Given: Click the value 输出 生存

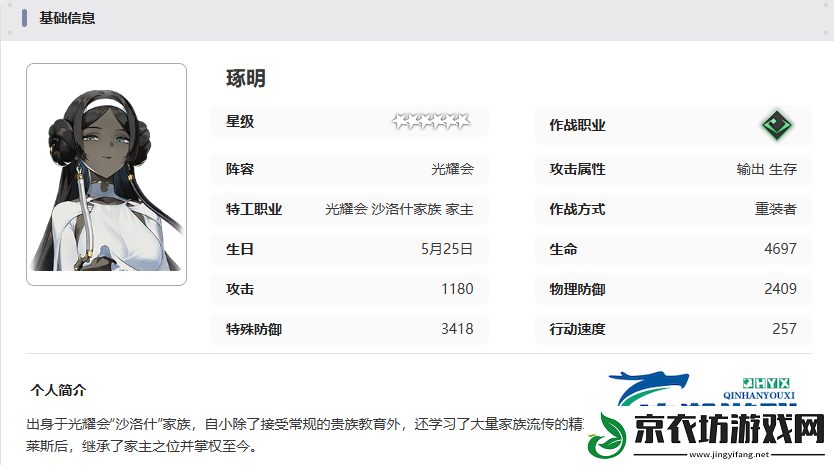Looking at the screenshot, I should tap(766, 169).
